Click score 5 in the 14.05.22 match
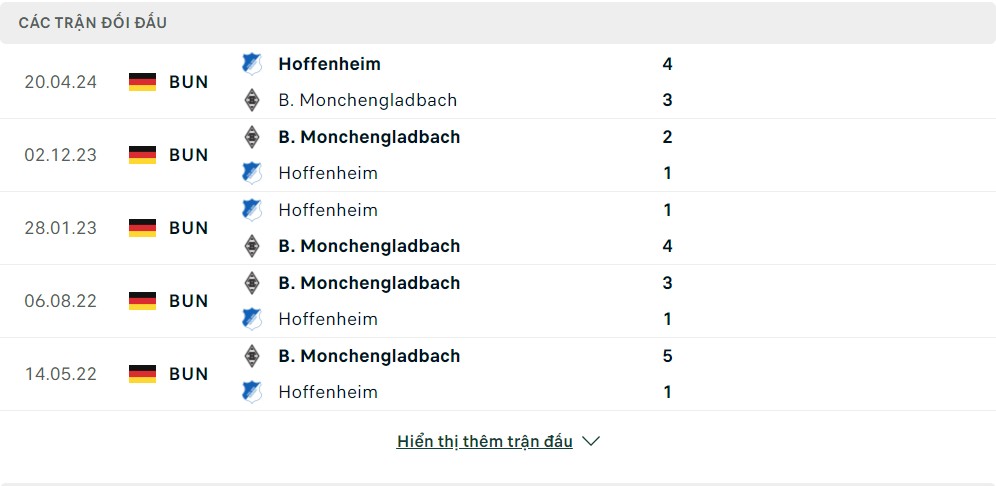 click(x=667, y=356)
